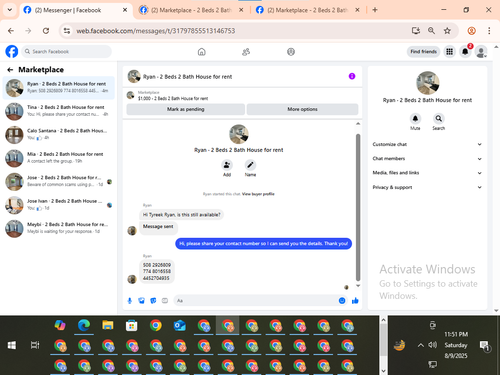Click Ryan's phone numbers message bubble
Image resolution: width=500 pixels, height=375 pixels.
pyautogui.click(x=157, y=271)
